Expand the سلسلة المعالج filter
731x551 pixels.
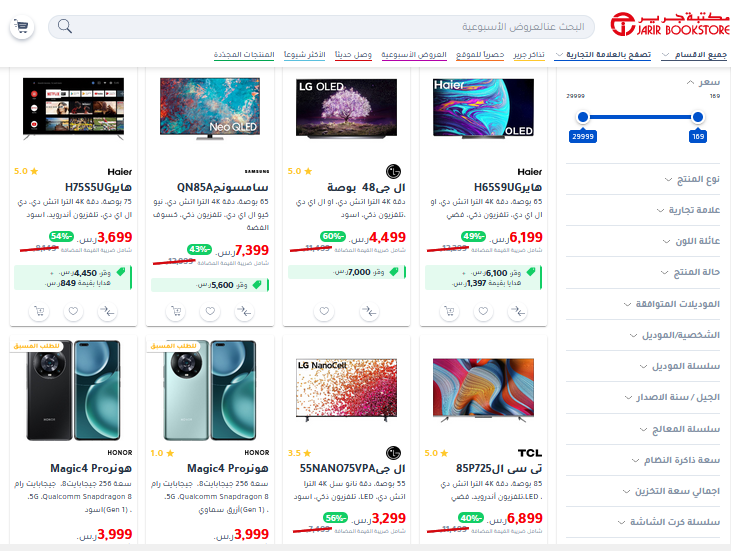(680, 429)
